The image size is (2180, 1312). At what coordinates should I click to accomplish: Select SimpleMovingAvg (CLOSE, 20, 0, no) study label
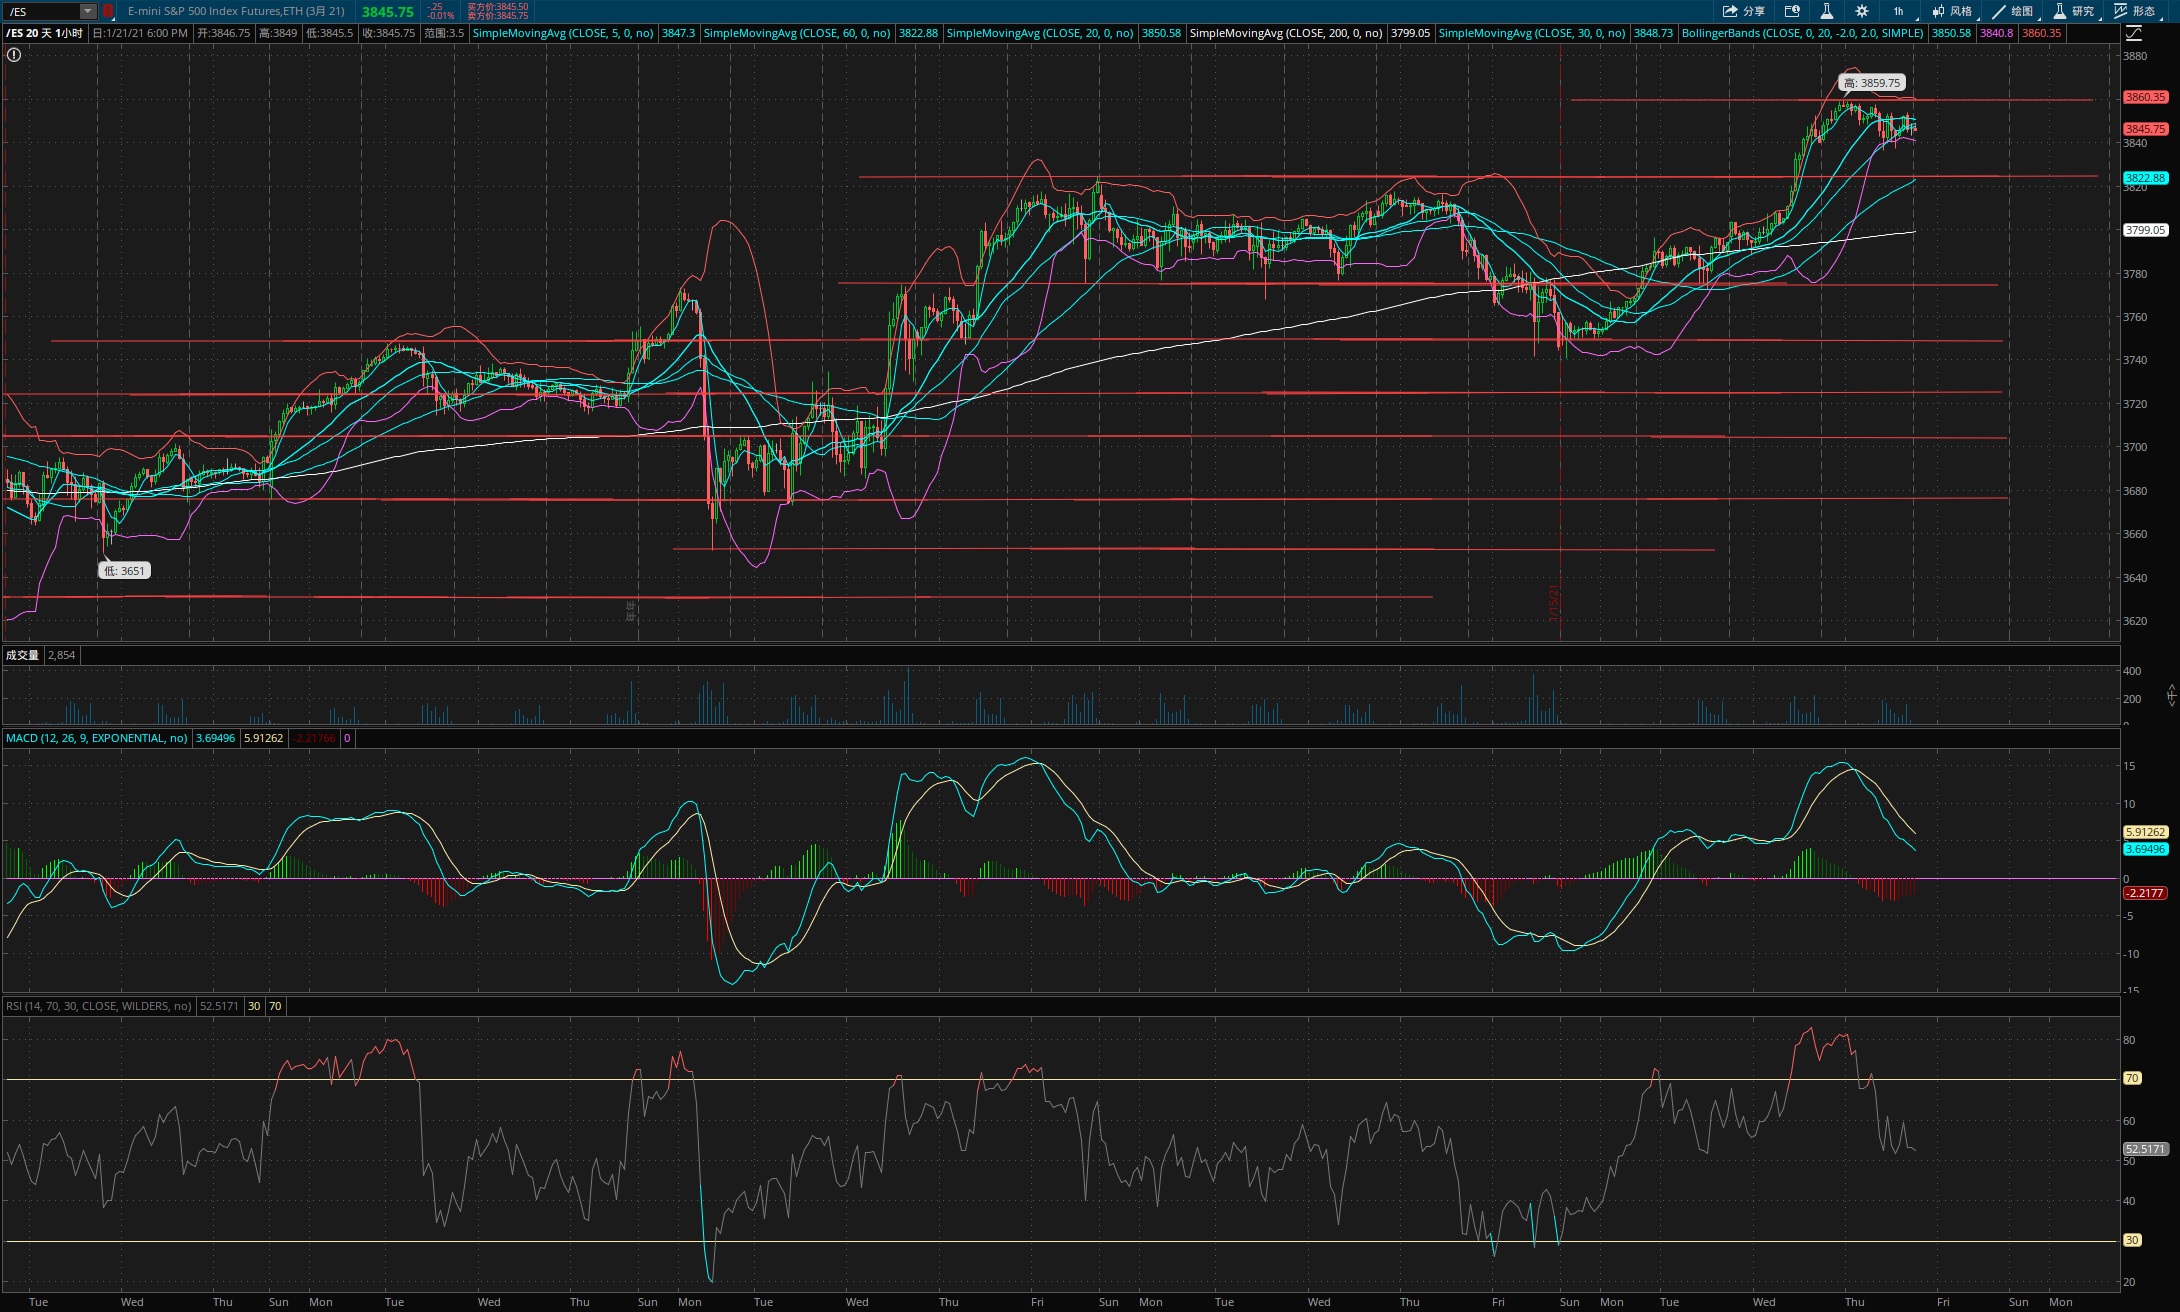(1040, 33)
